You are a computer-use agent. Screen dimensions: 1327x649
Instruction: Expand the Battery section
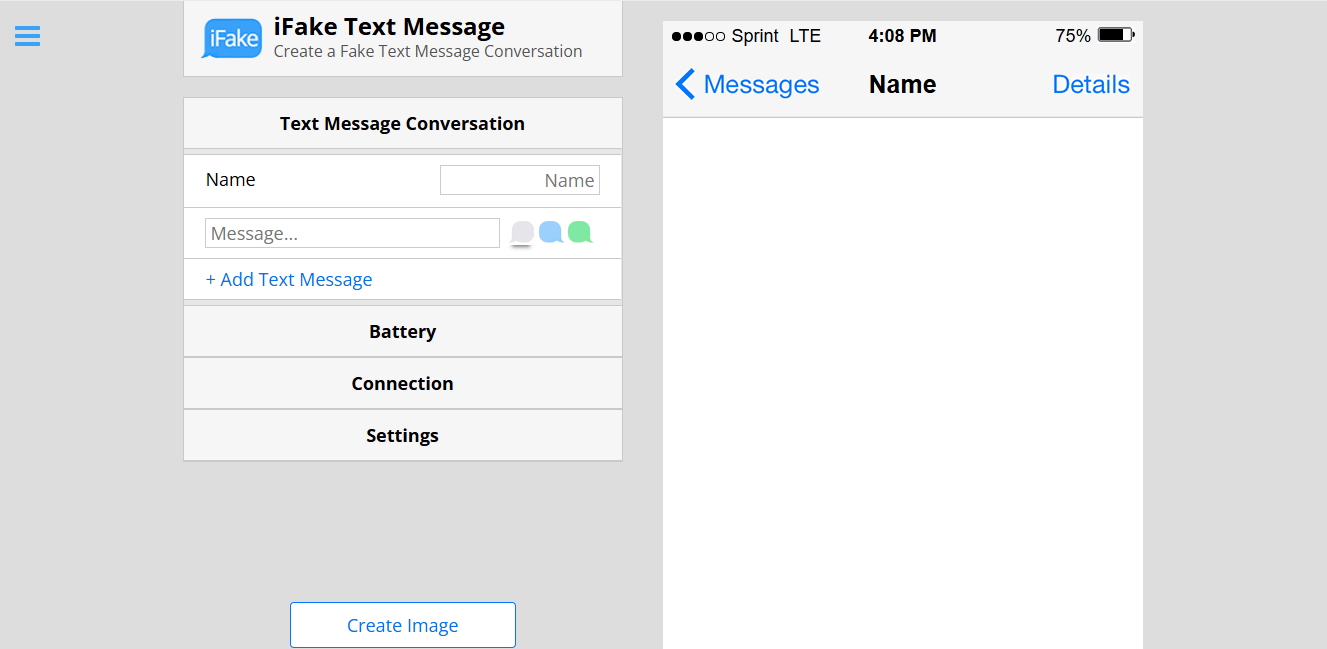click(x=403, y=331)
